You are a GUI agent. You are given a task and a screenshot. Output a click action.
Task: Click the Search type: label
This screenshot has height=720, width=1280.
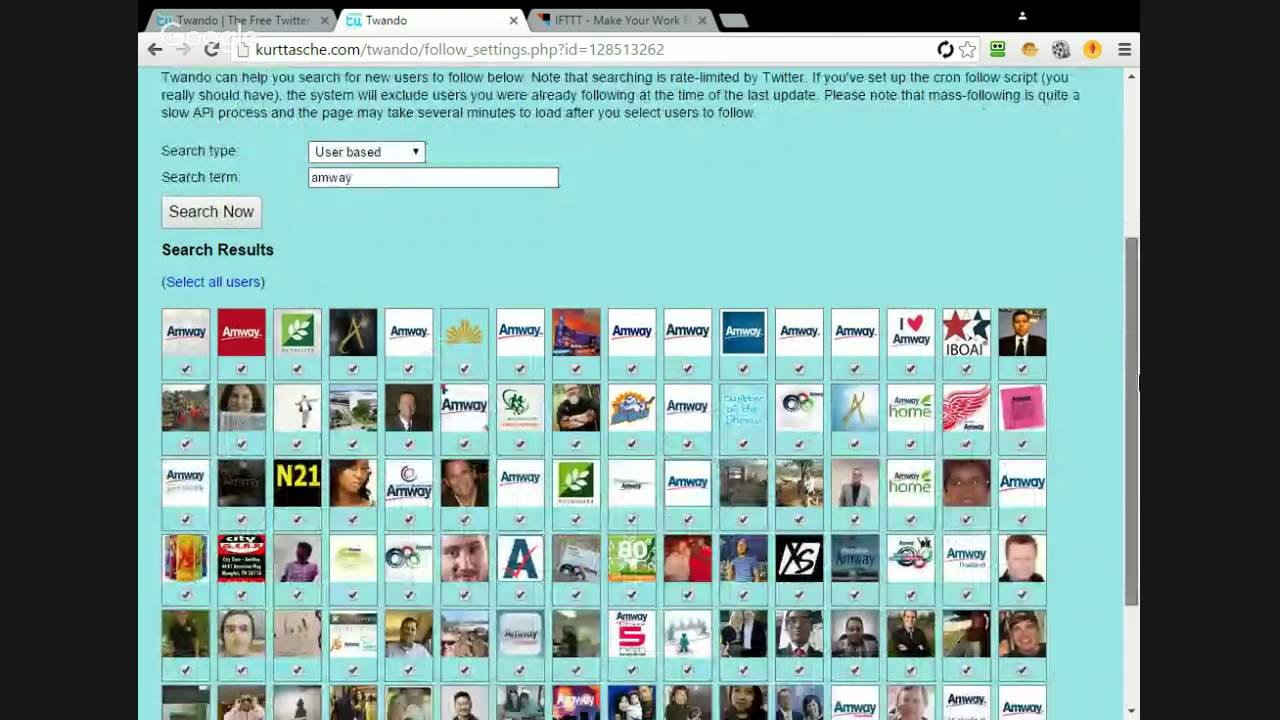click(x=200, y=151)
